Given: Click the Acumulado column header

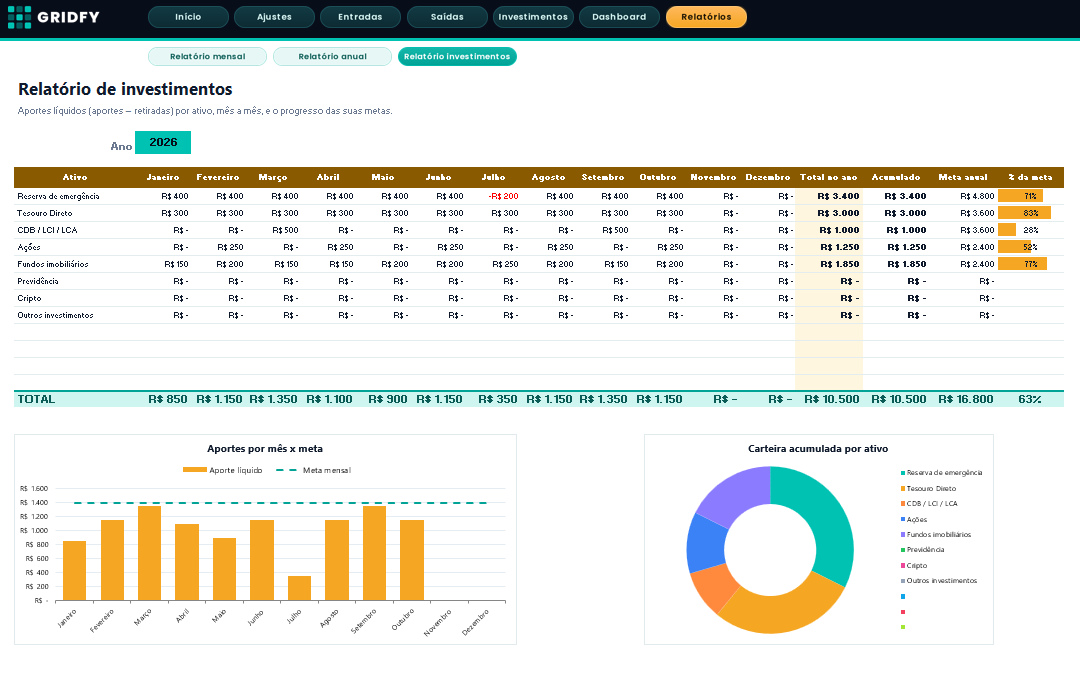Looking at the screenshot, I should (x=895, y=177).
